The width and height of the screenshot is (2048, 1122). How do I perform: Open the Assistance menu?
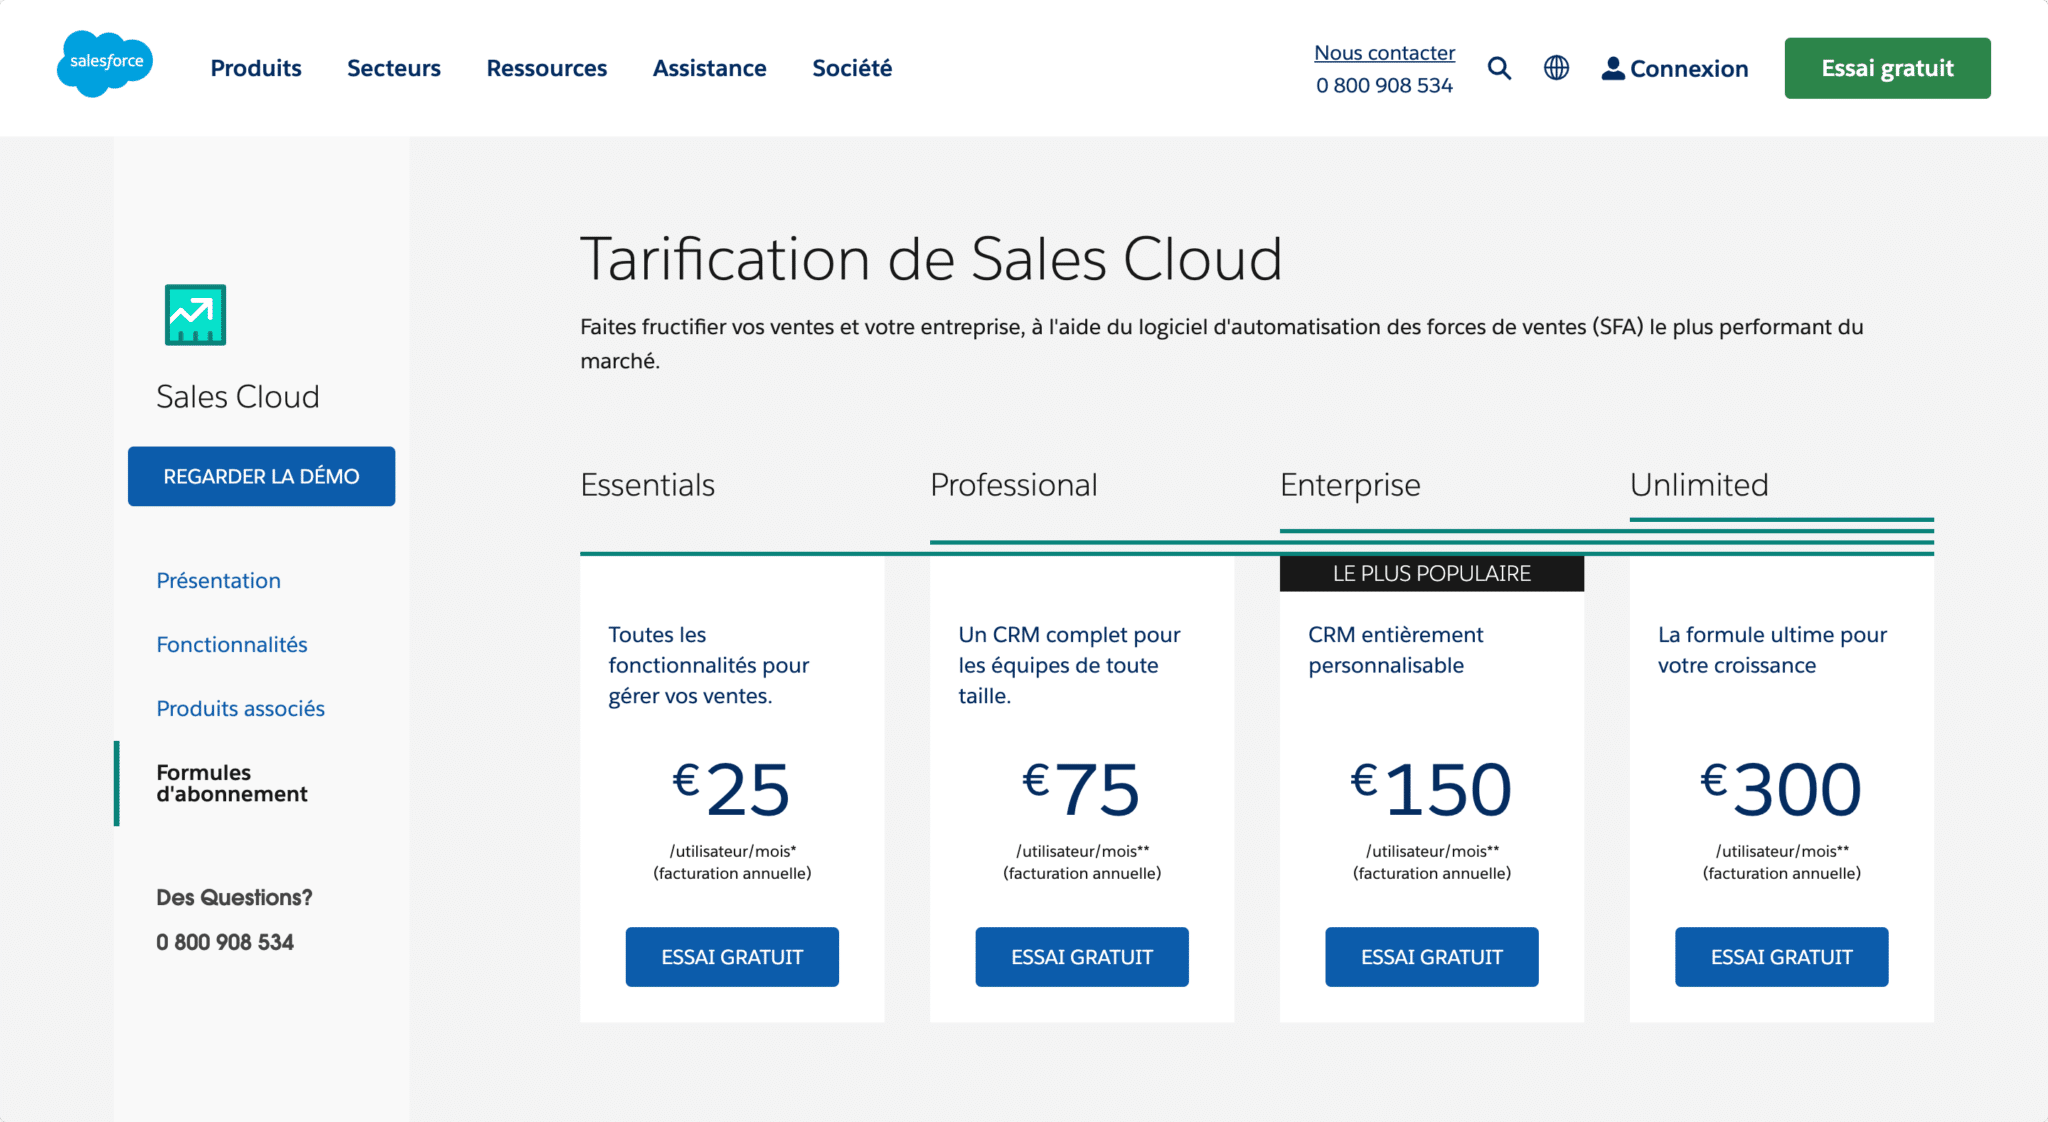[x=709, y=68]
